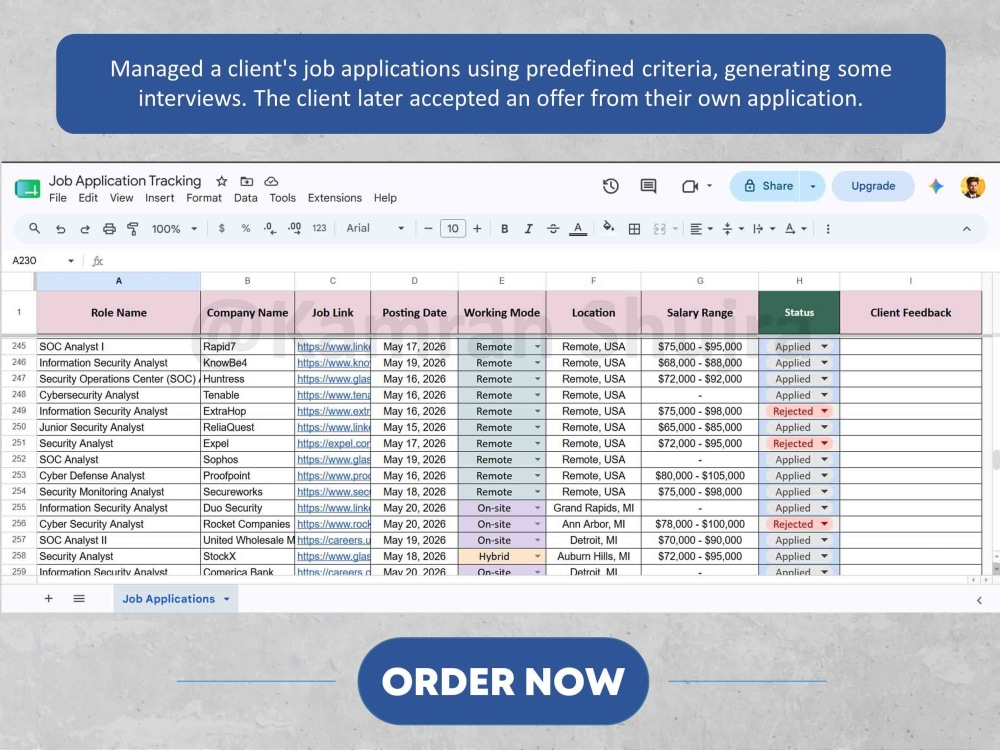Open the Rocket Companies job link

coord(334,524)
